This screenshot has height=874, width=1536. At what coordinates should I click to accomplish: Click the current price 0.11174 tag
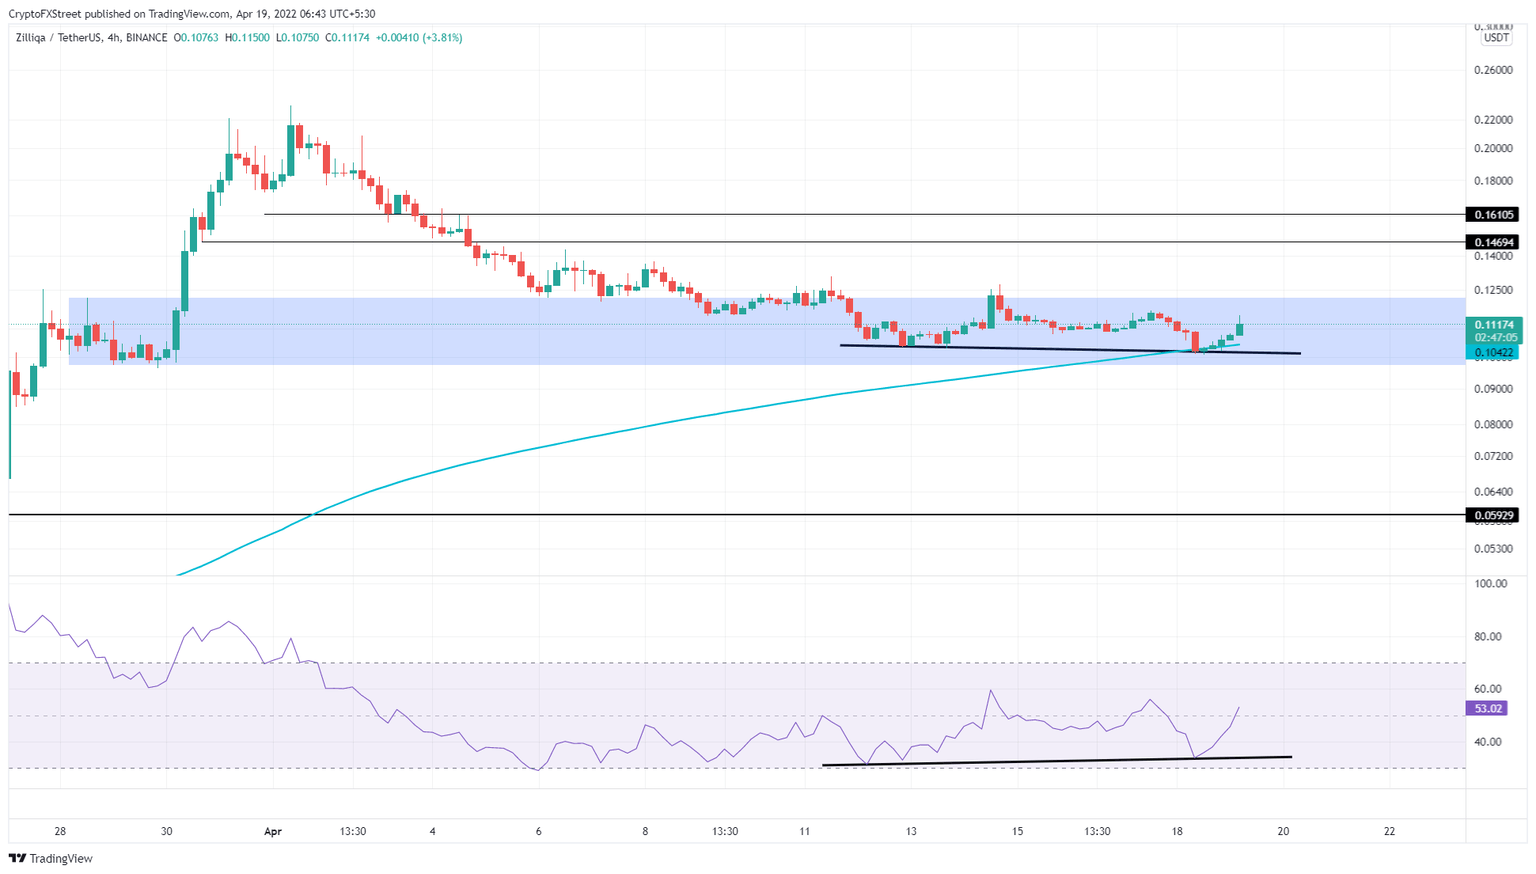coord(1494,326)
